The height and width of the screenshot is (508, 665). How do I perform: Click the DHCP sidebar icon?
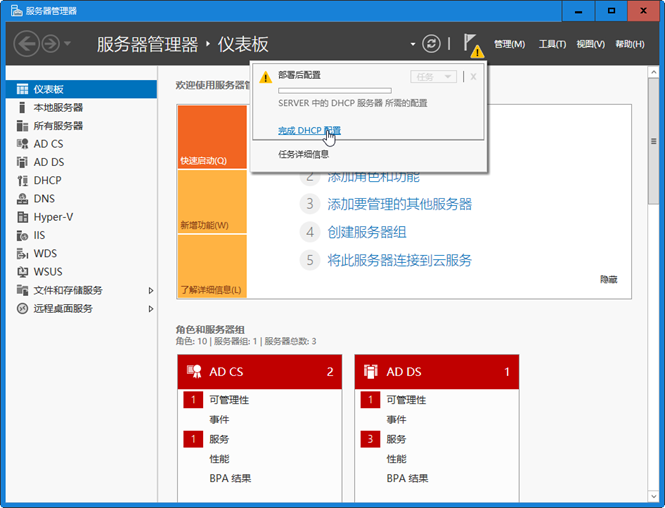(22, 180)
